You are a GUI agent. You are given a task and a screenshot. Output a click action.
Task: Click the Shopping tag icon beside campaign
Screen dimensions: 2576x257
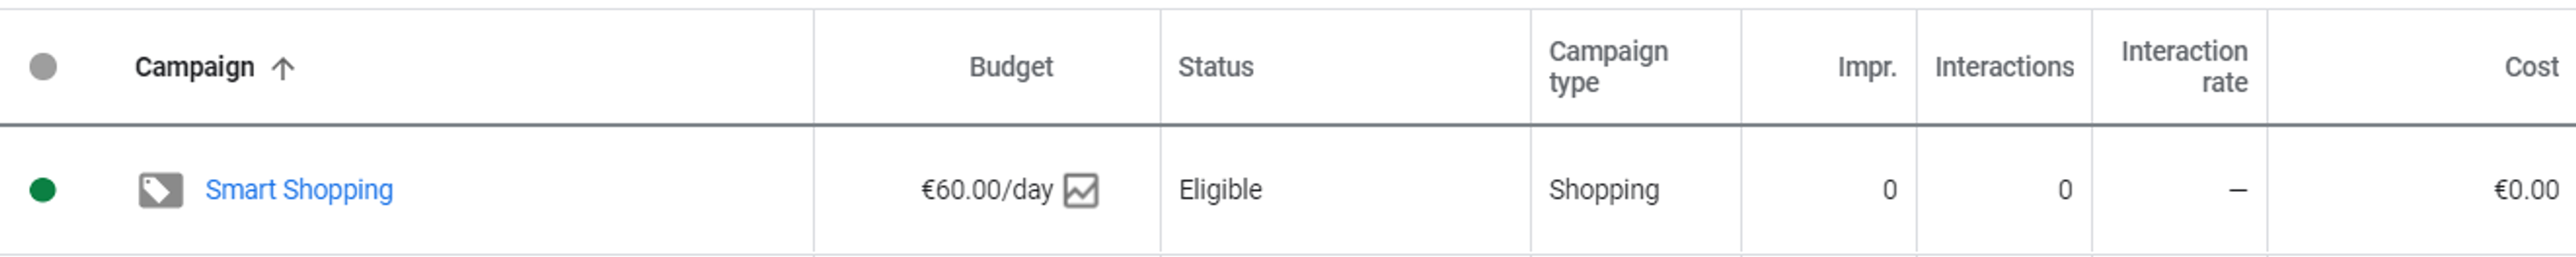160,190
